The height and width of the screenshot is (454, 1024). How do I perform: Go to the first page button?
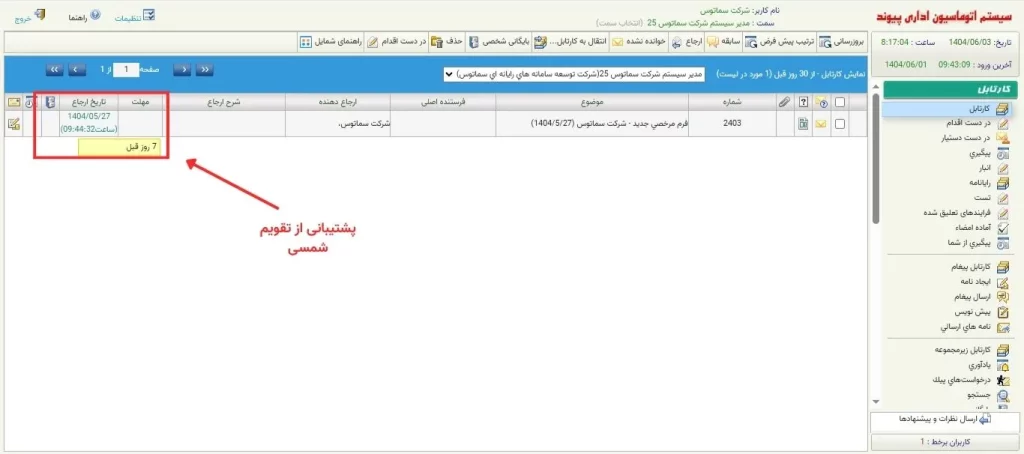point(206,69)
